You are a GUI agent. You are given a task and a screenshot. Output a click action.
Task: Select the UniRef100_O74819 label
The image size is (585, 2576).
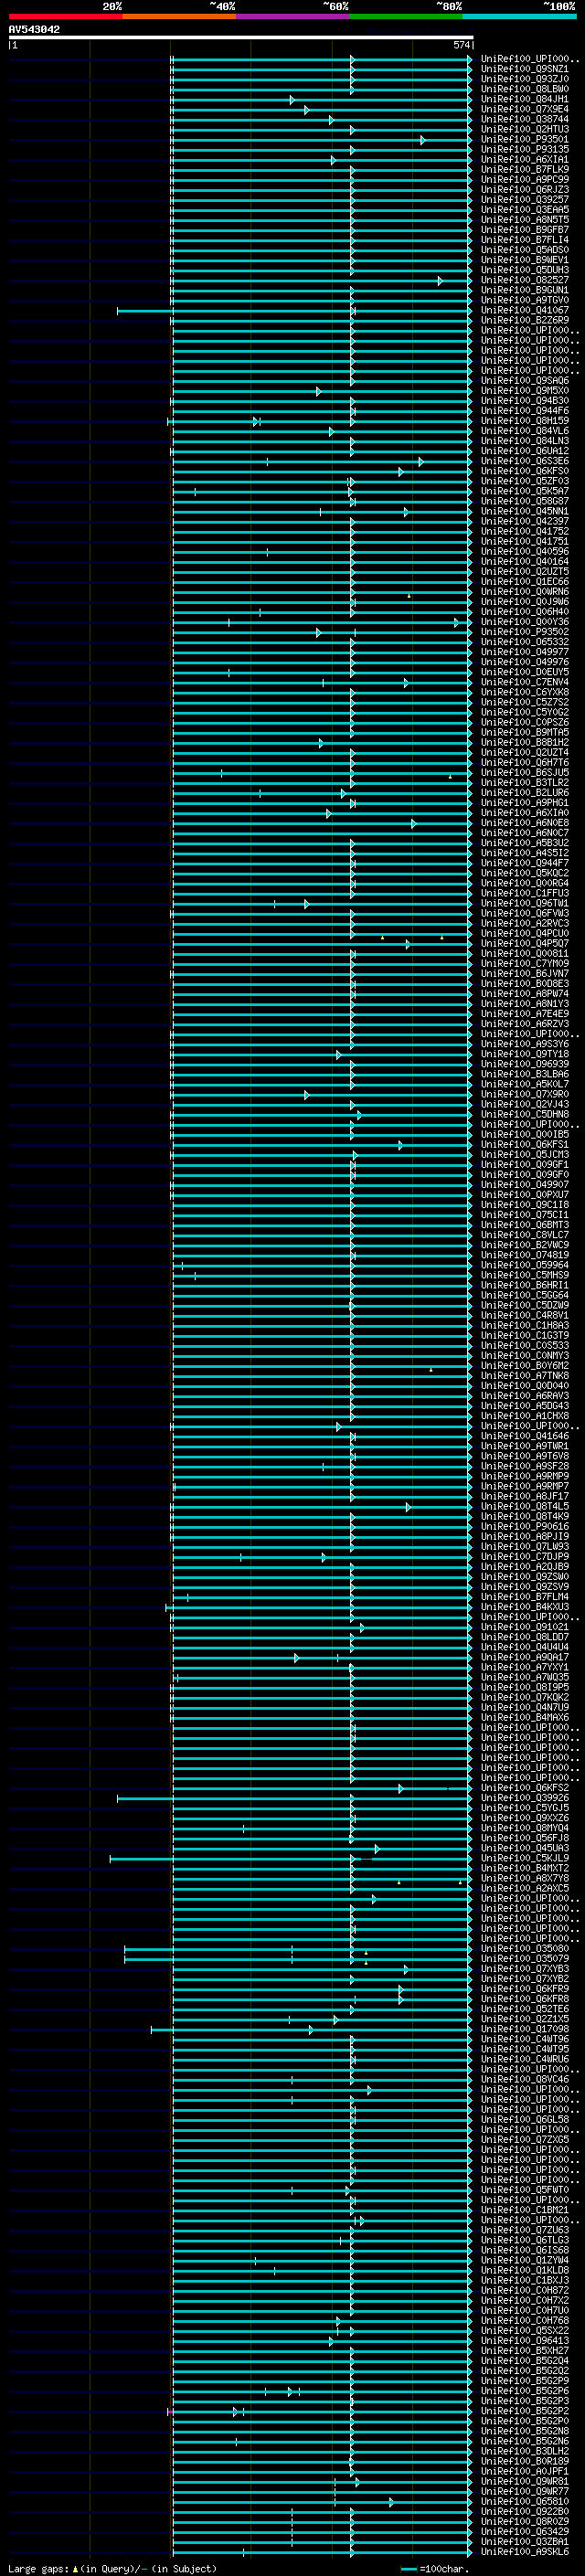524,1255
